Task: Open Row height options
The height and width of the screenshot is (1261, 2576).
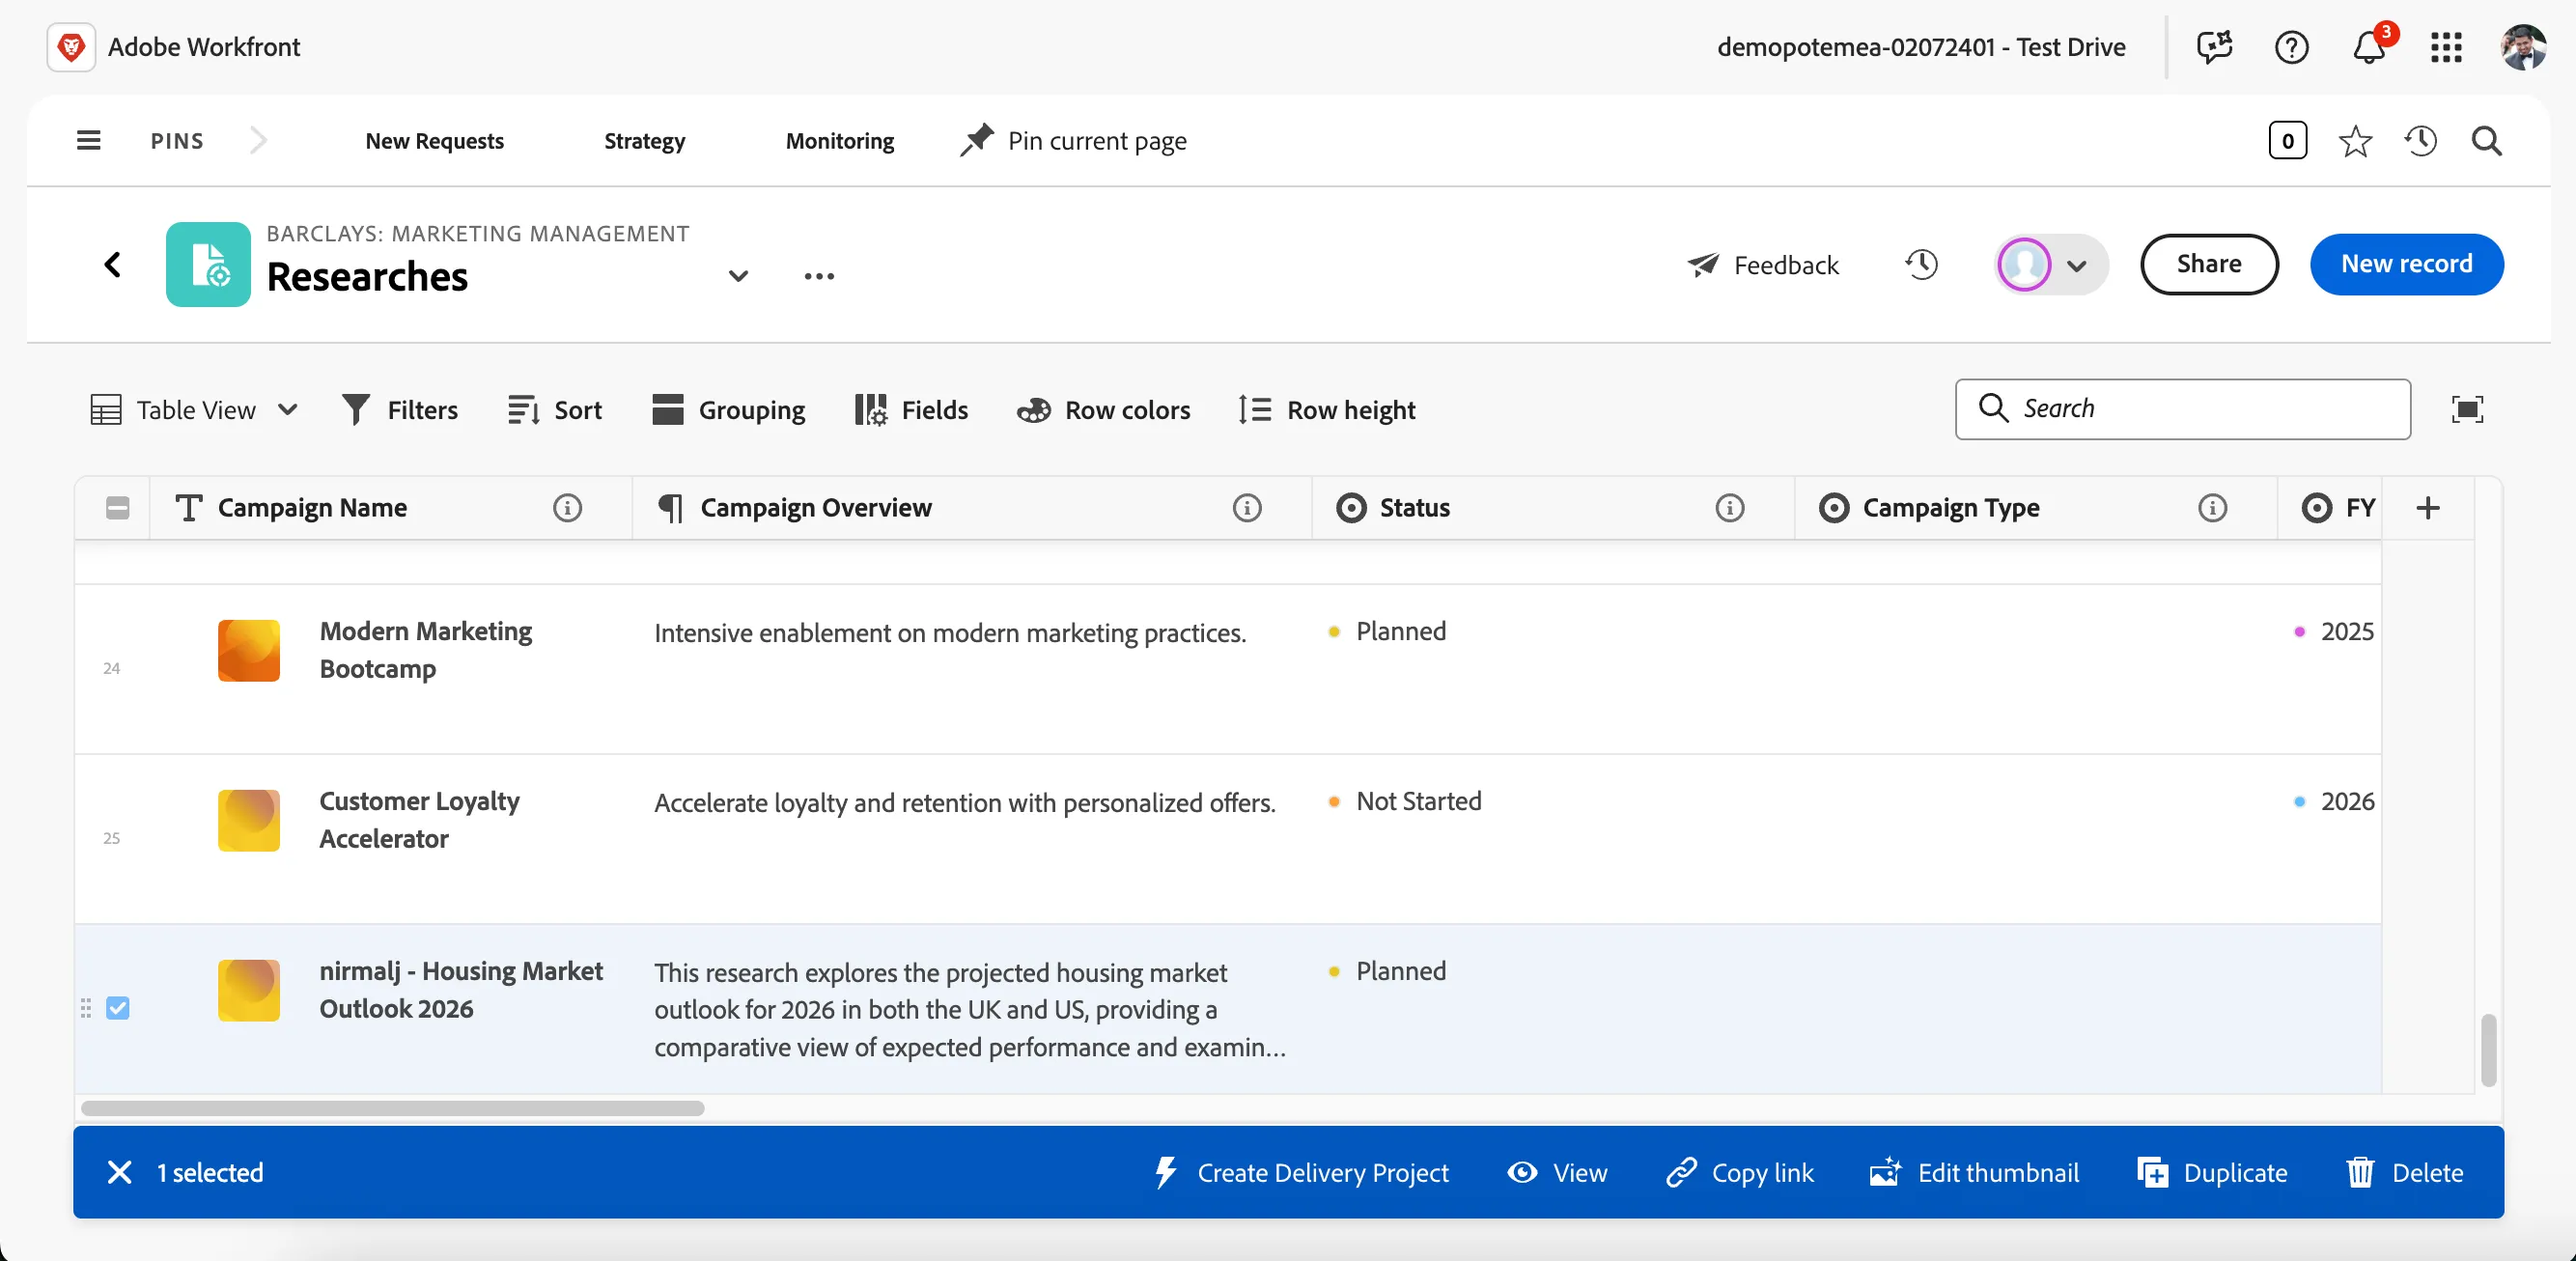Action: click(1327, 410)
